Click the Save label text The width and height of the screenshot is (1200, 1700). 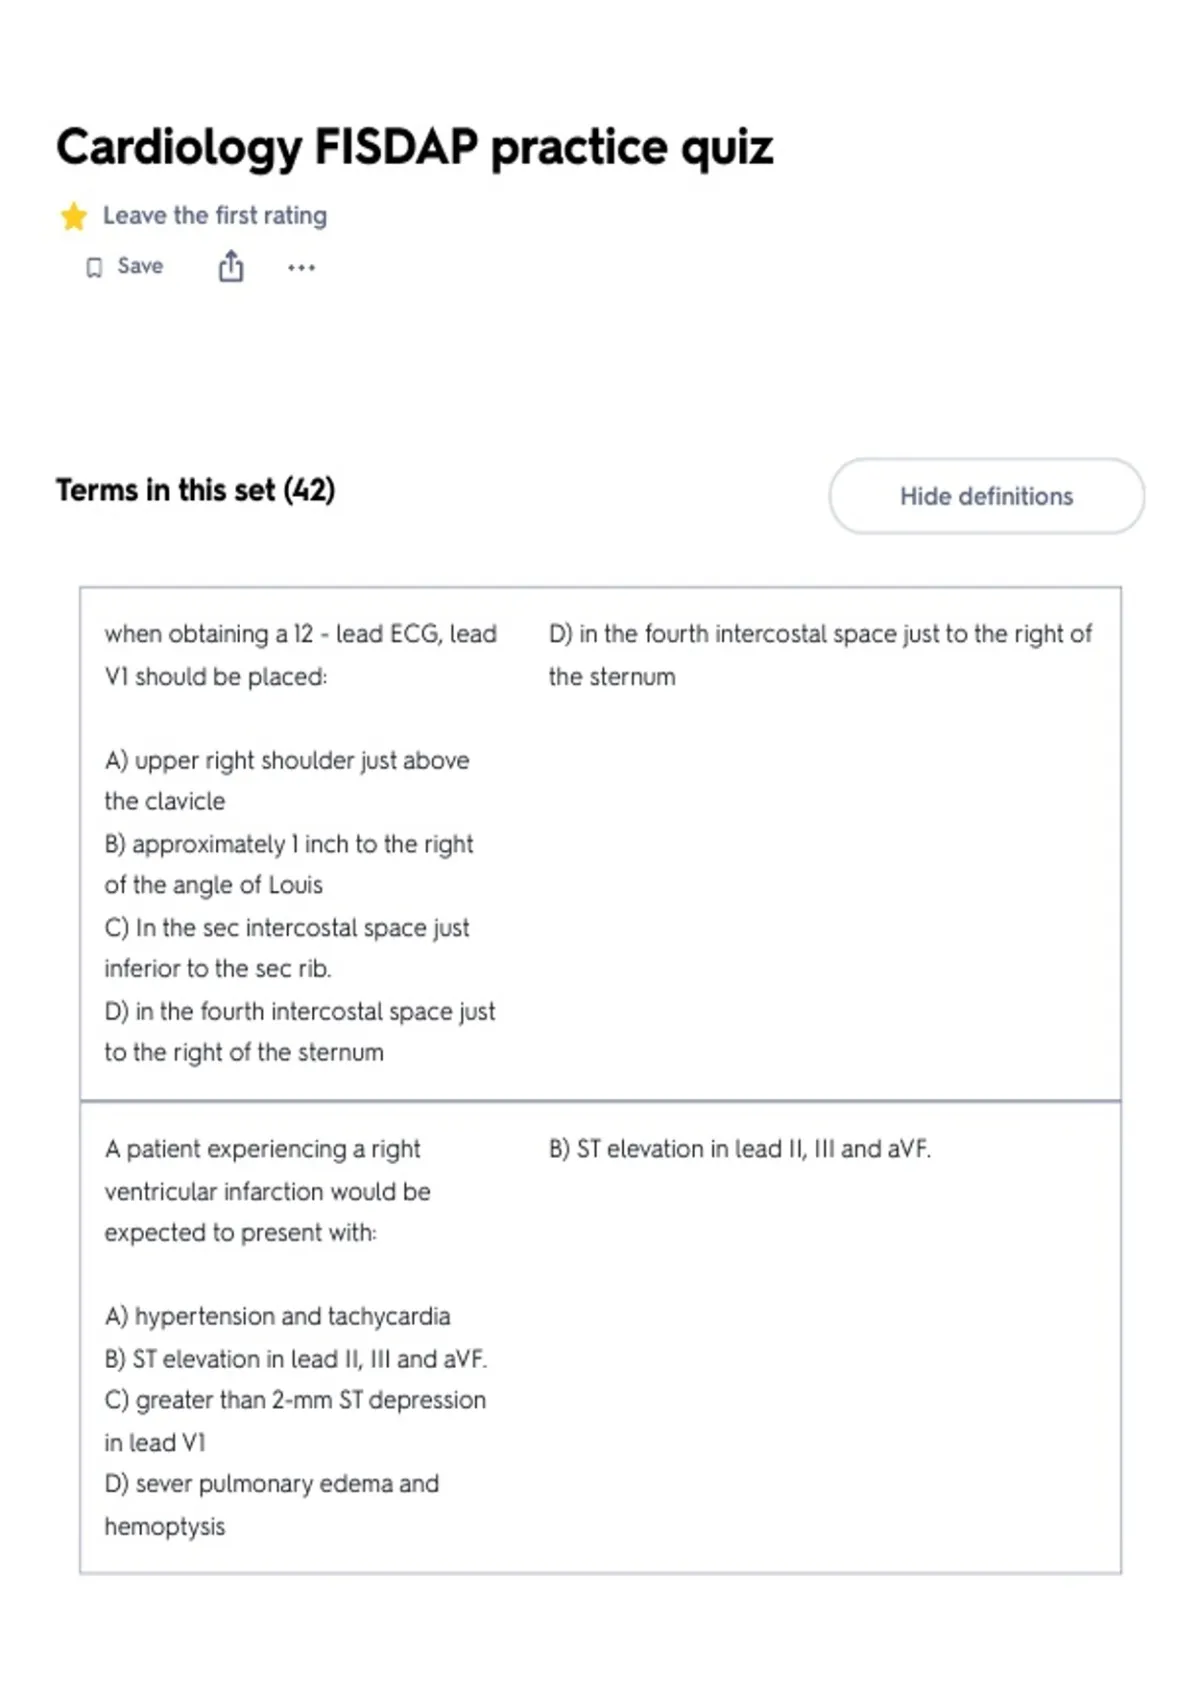140,266
